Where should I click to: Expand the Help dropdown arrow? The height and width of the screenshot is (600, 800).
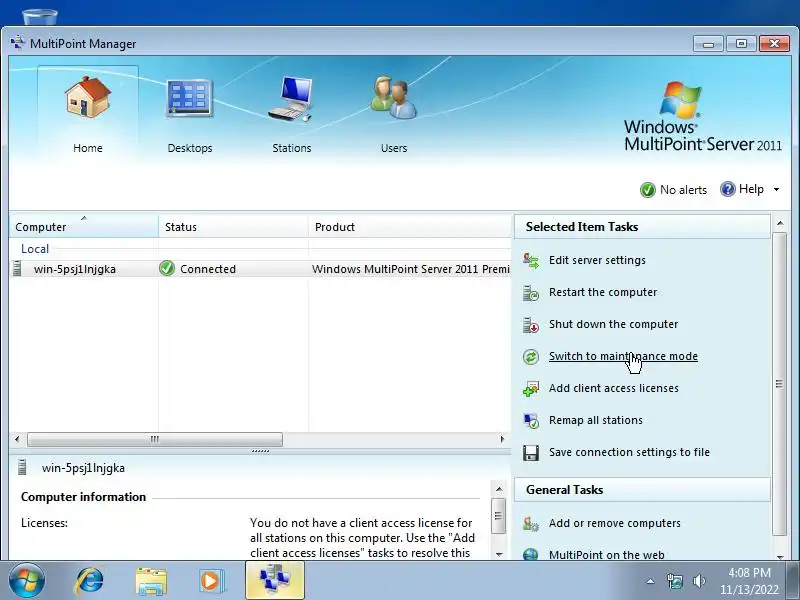point(777,189)
